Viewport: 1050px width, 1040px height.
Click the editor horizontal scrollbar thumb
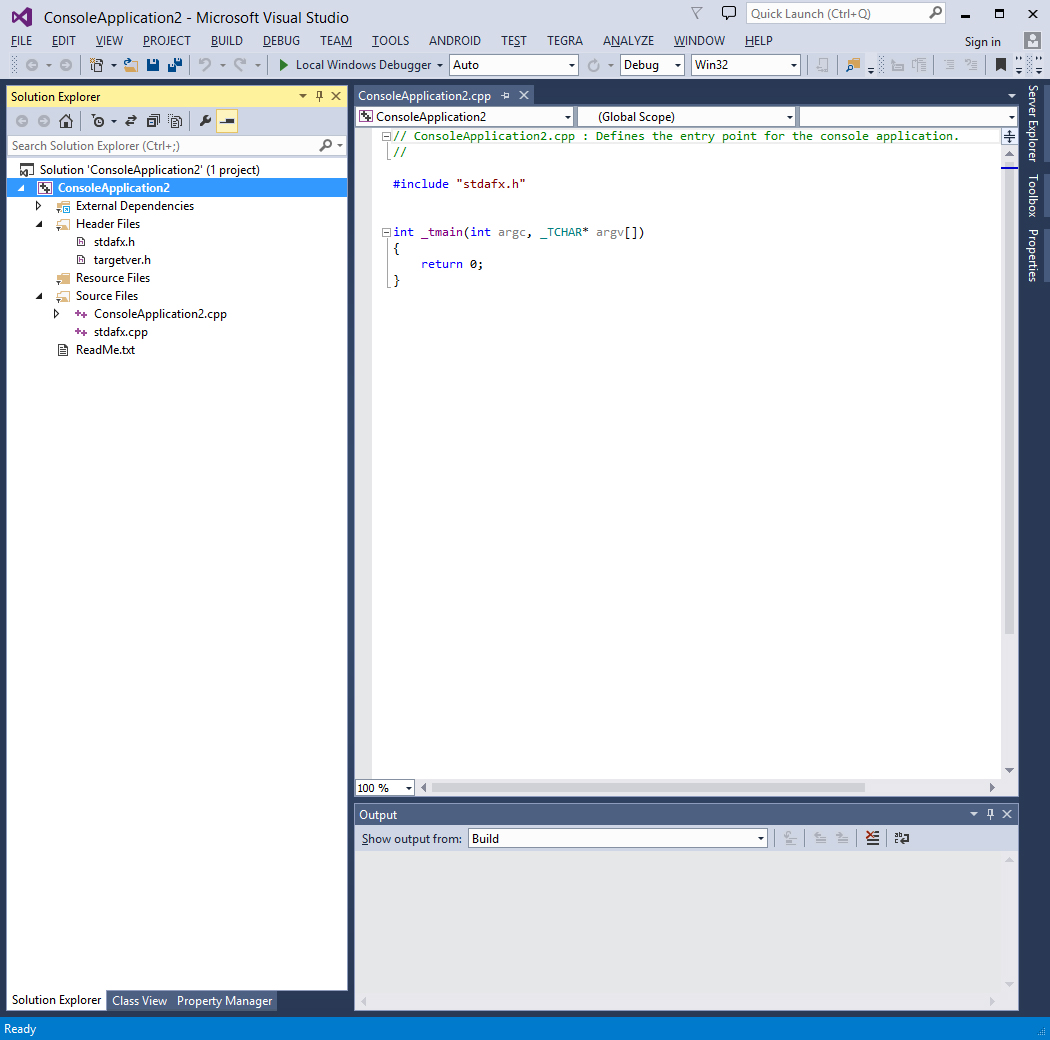pos(648,788)
